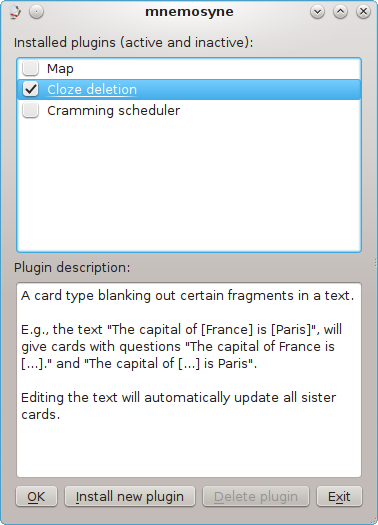Screen dimensions: 378x525
Task: Click the mnemosyne app icon in title bar
Action: pyautogui.click(x=14, y=12)
